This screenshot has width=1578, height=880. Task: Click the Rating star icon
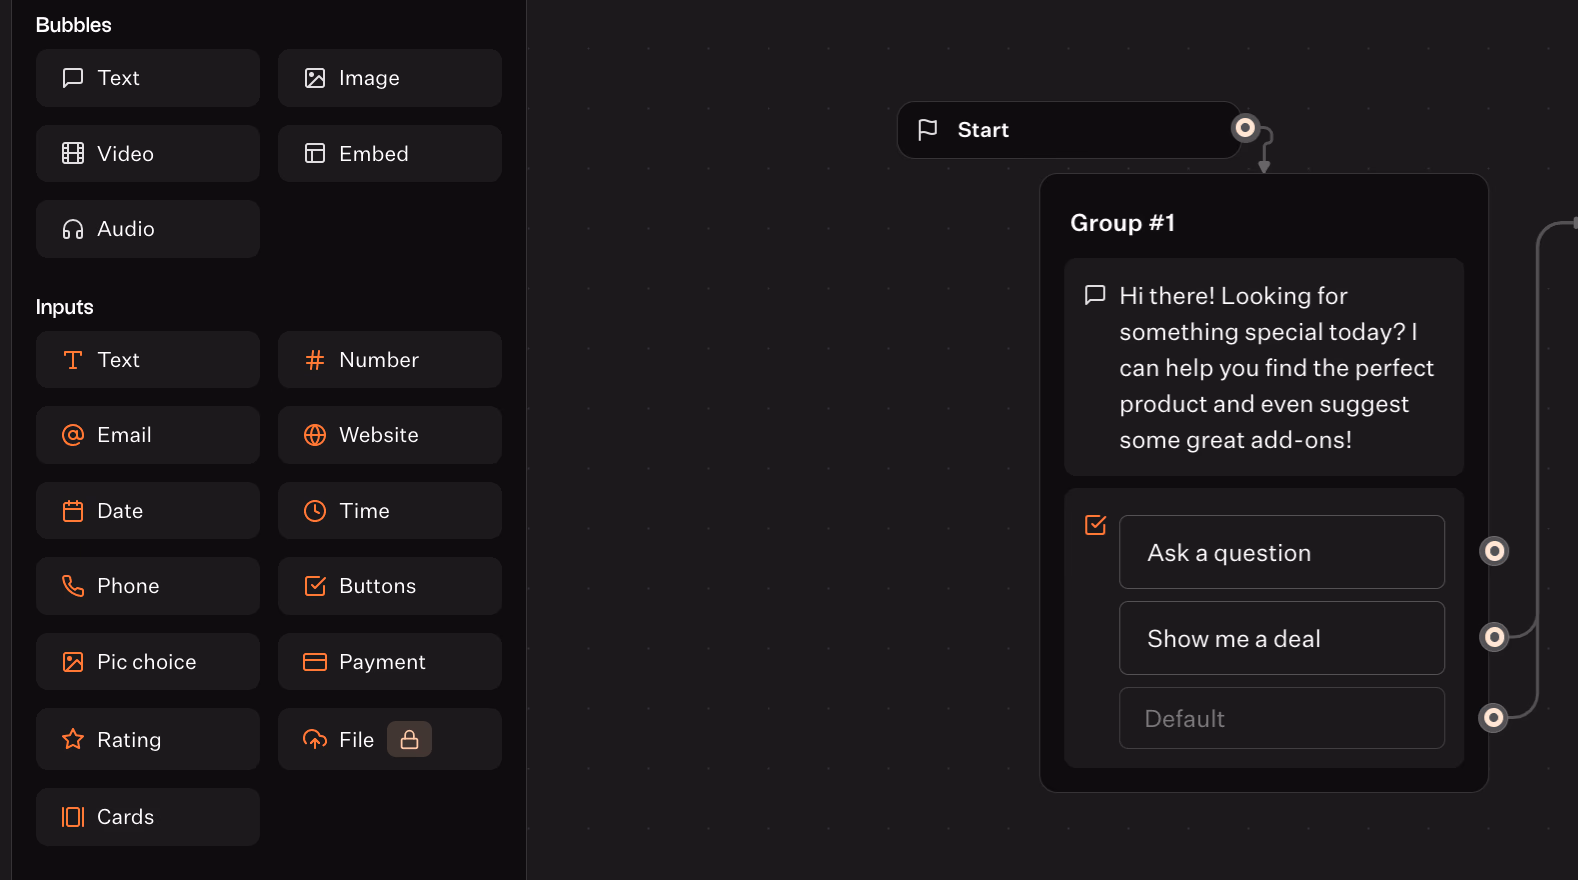(73, 739)
